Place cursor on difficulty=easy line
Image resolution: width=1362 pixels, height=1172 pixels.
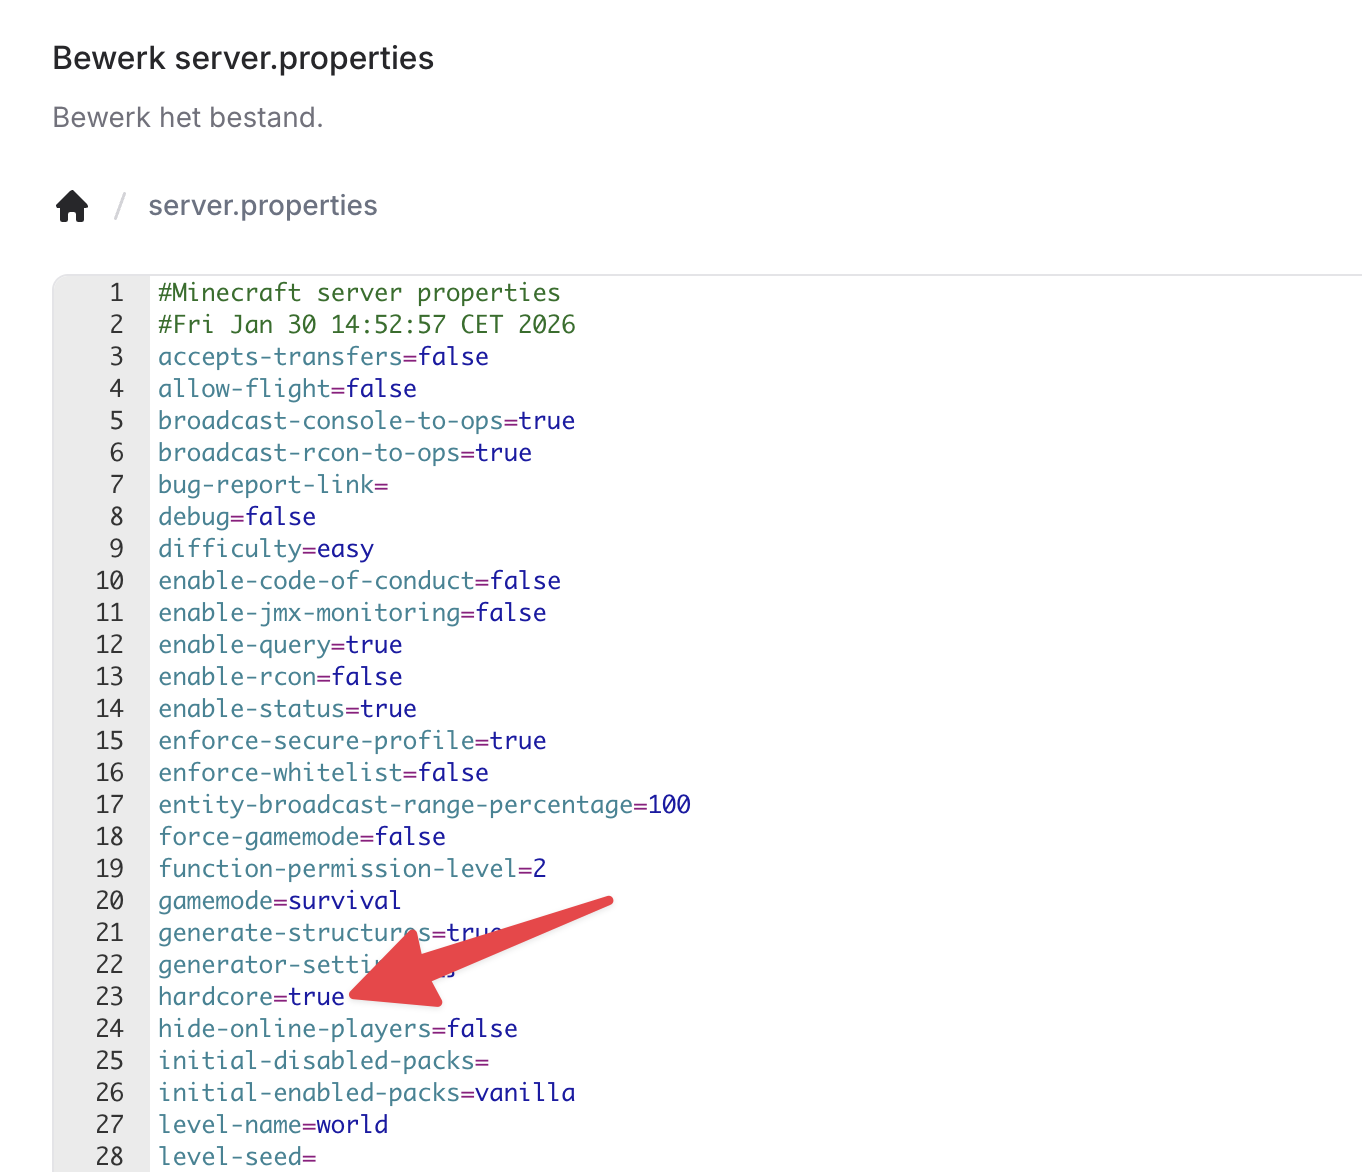(x=265, y=549)
